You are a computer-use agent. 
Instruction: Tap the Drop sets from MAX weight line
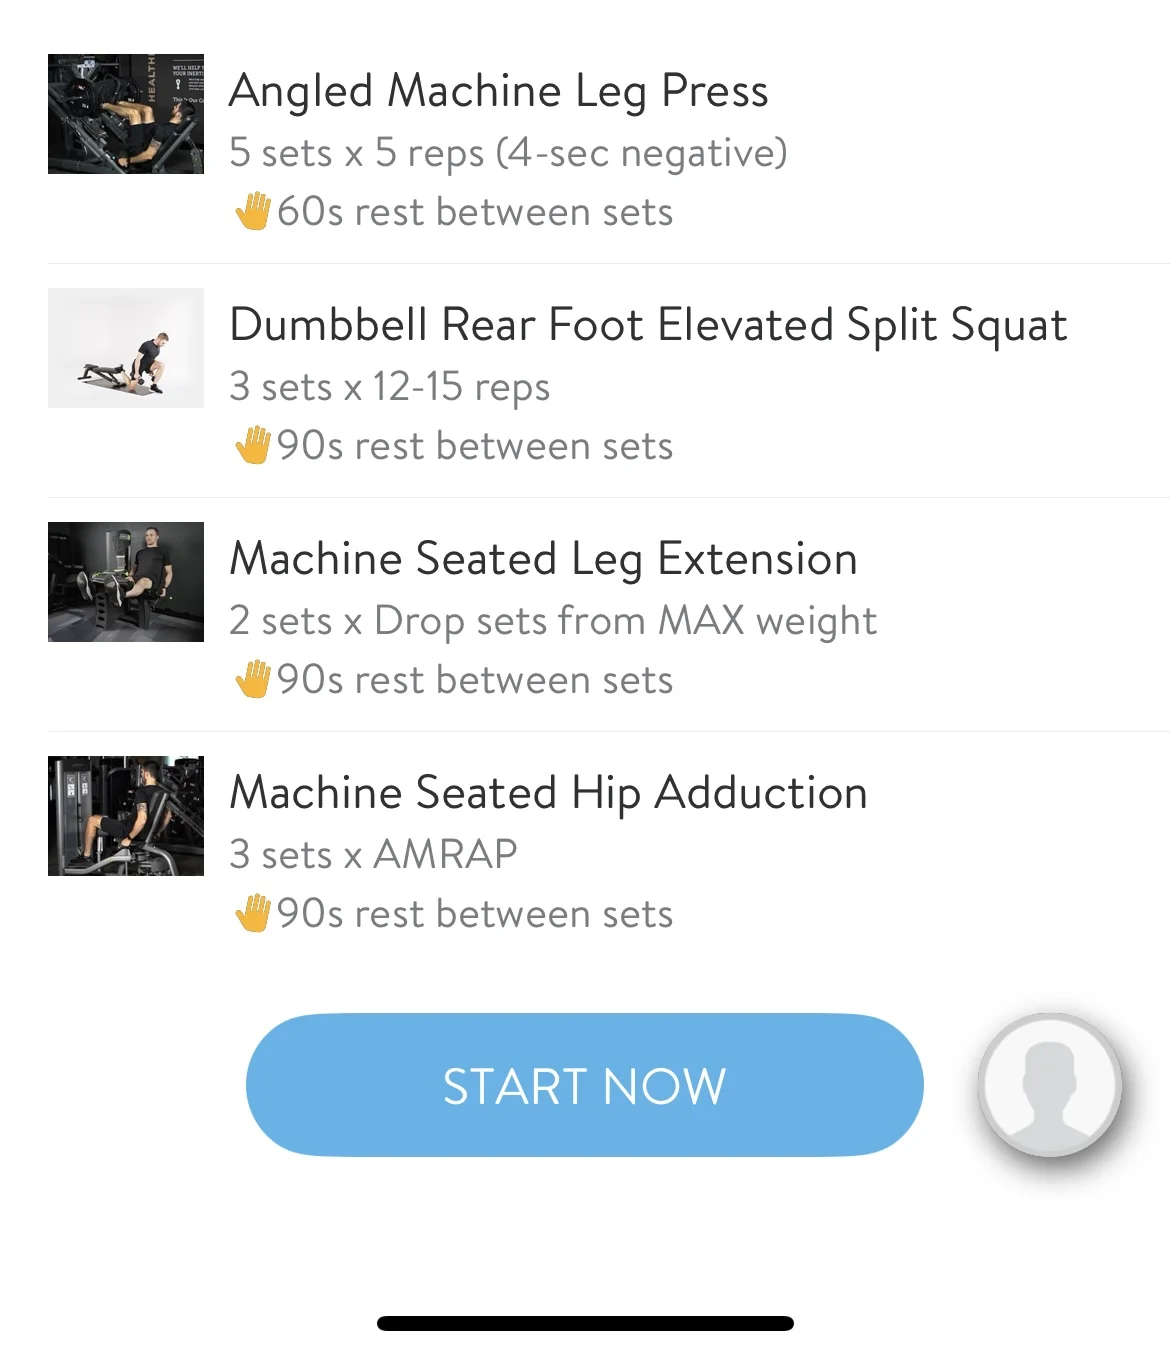point(553,621)
